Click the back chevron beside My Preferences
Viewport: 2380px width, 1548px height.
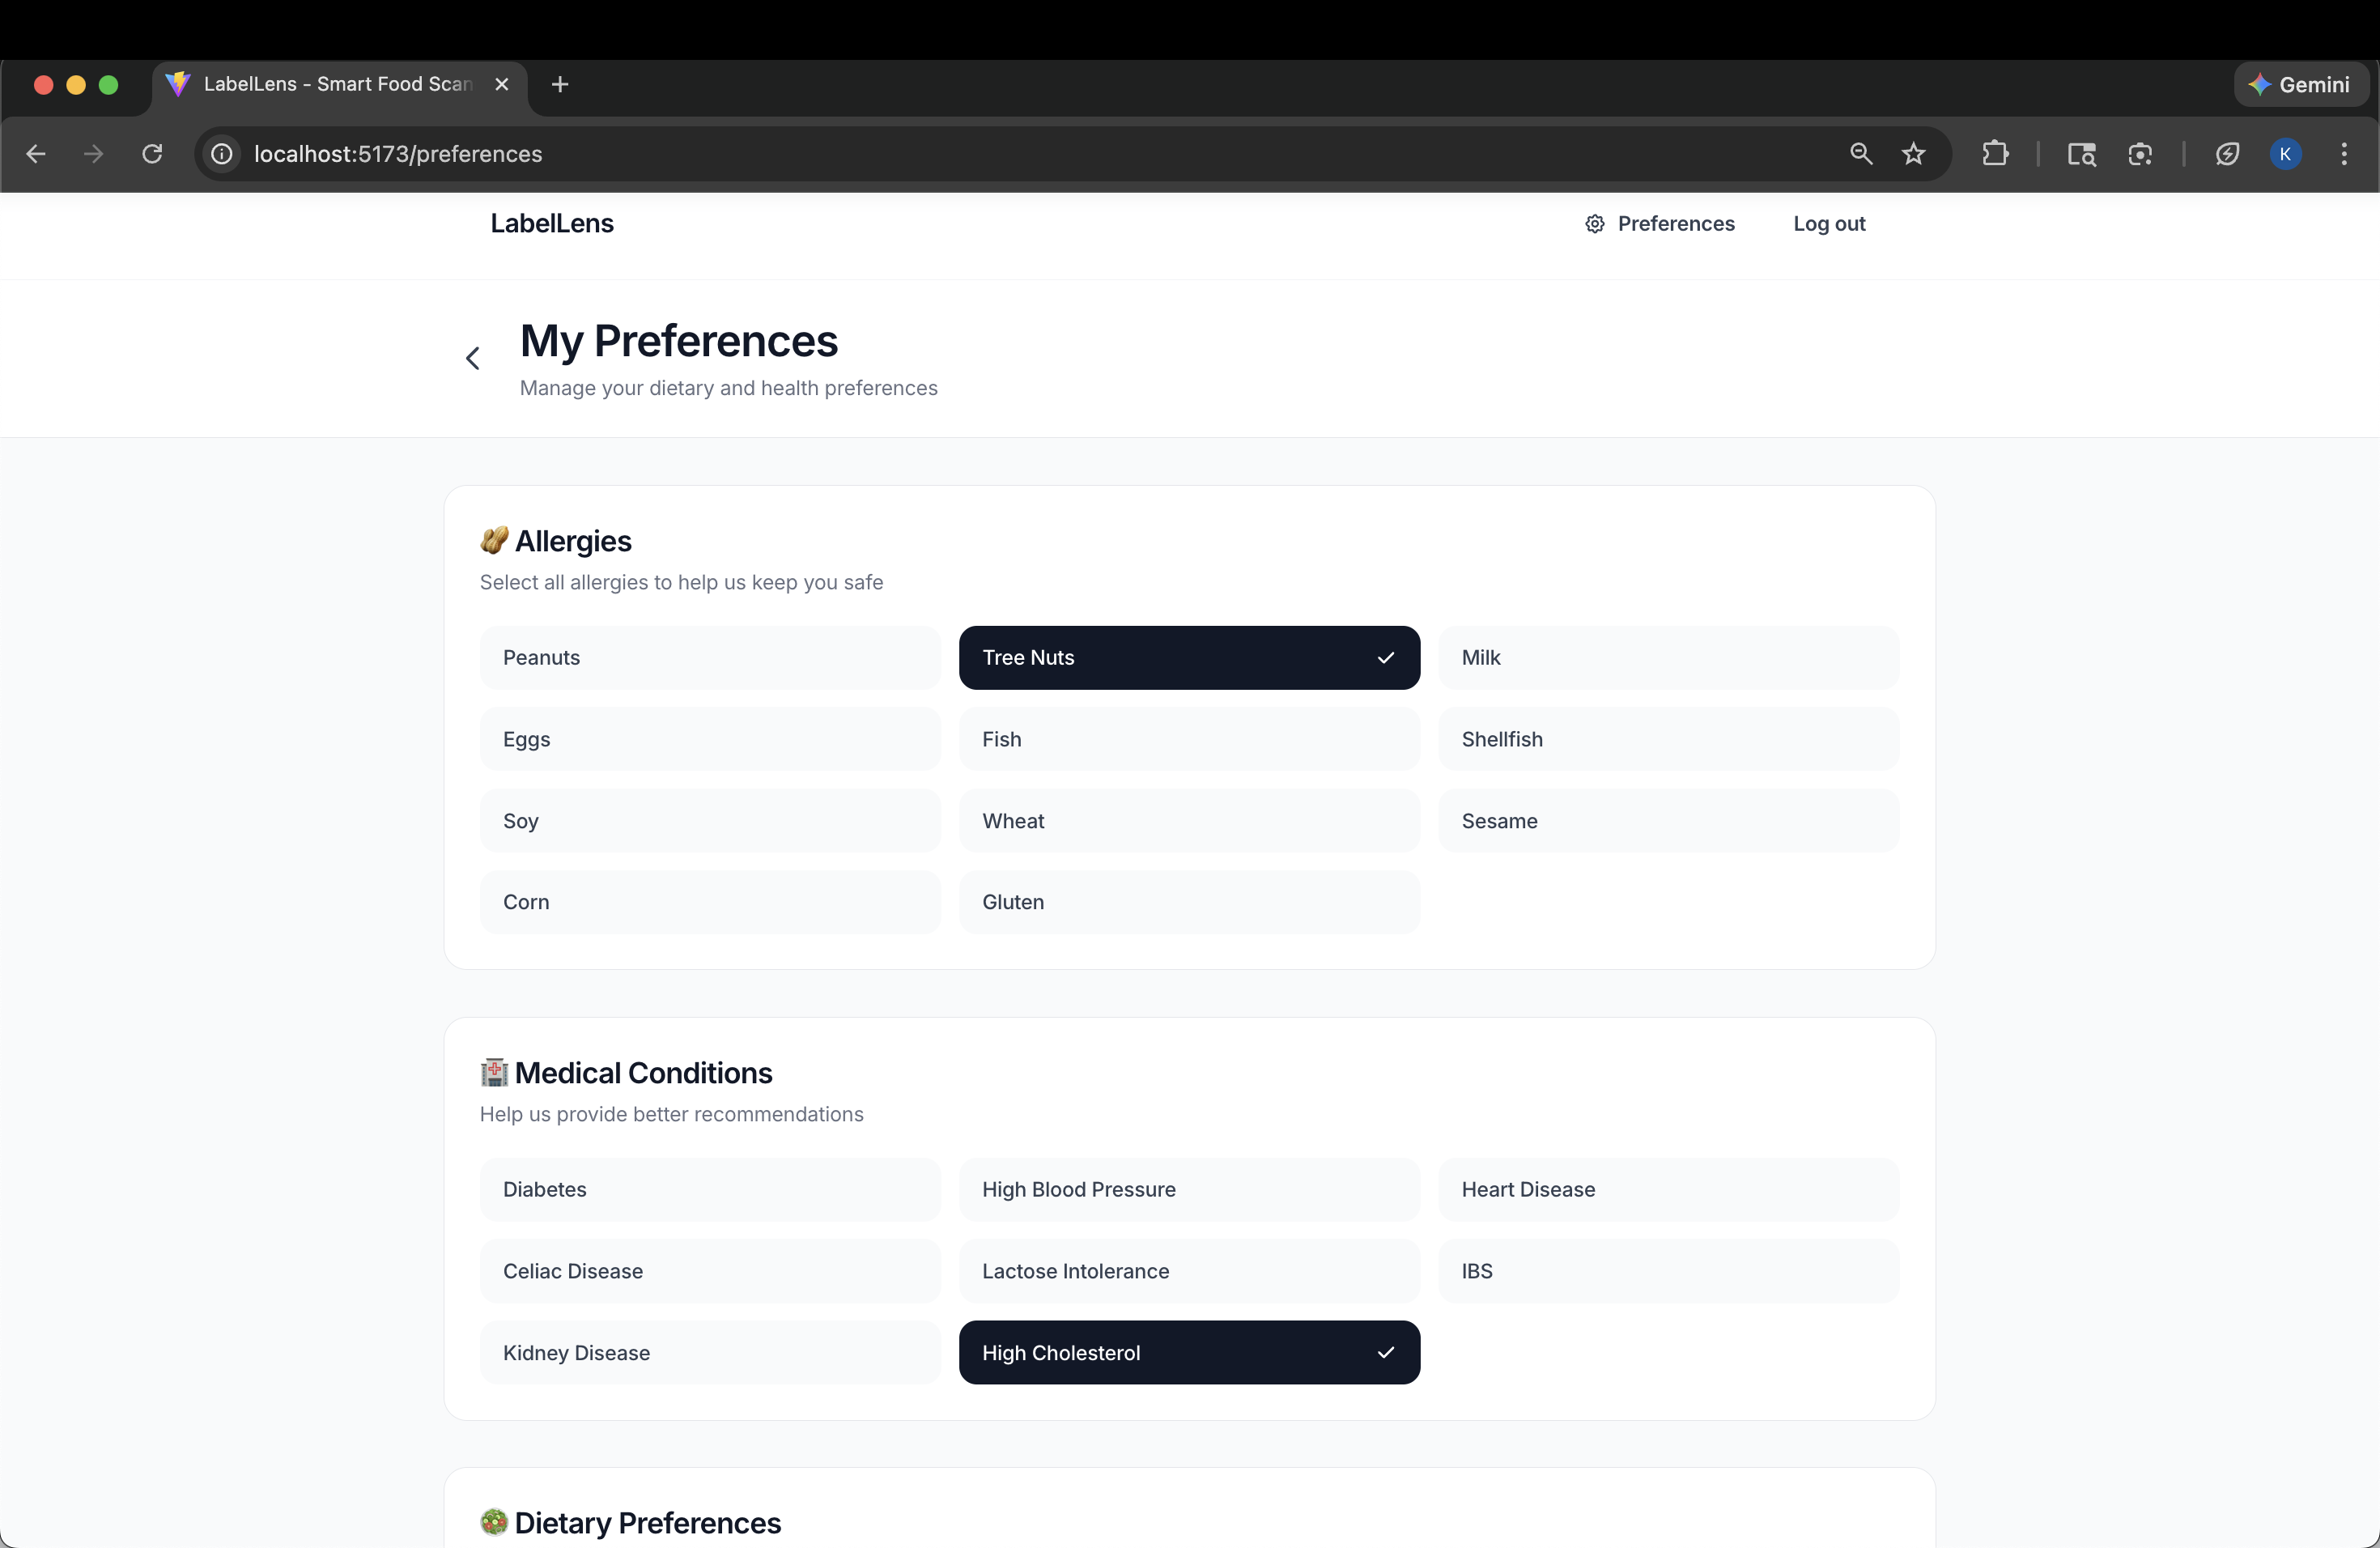click(473, 358)
